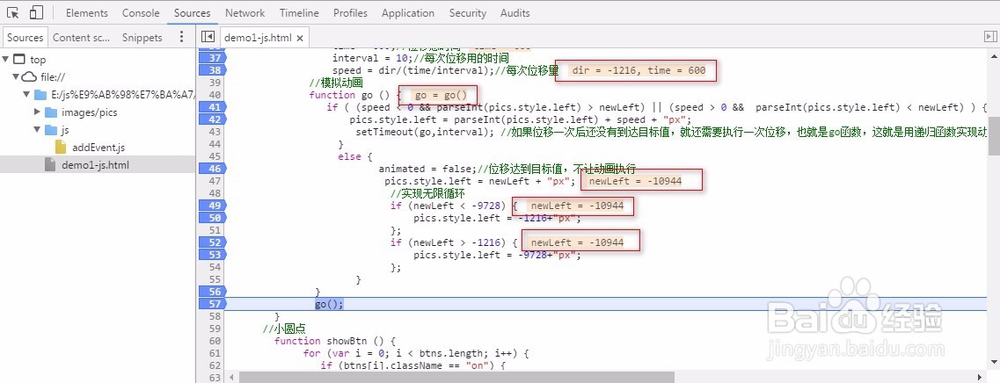This screenshot has height=383, width=1000.
Task: Activate the inspect element picker icon
Action: pyautogui.click(x=13, y=13)
